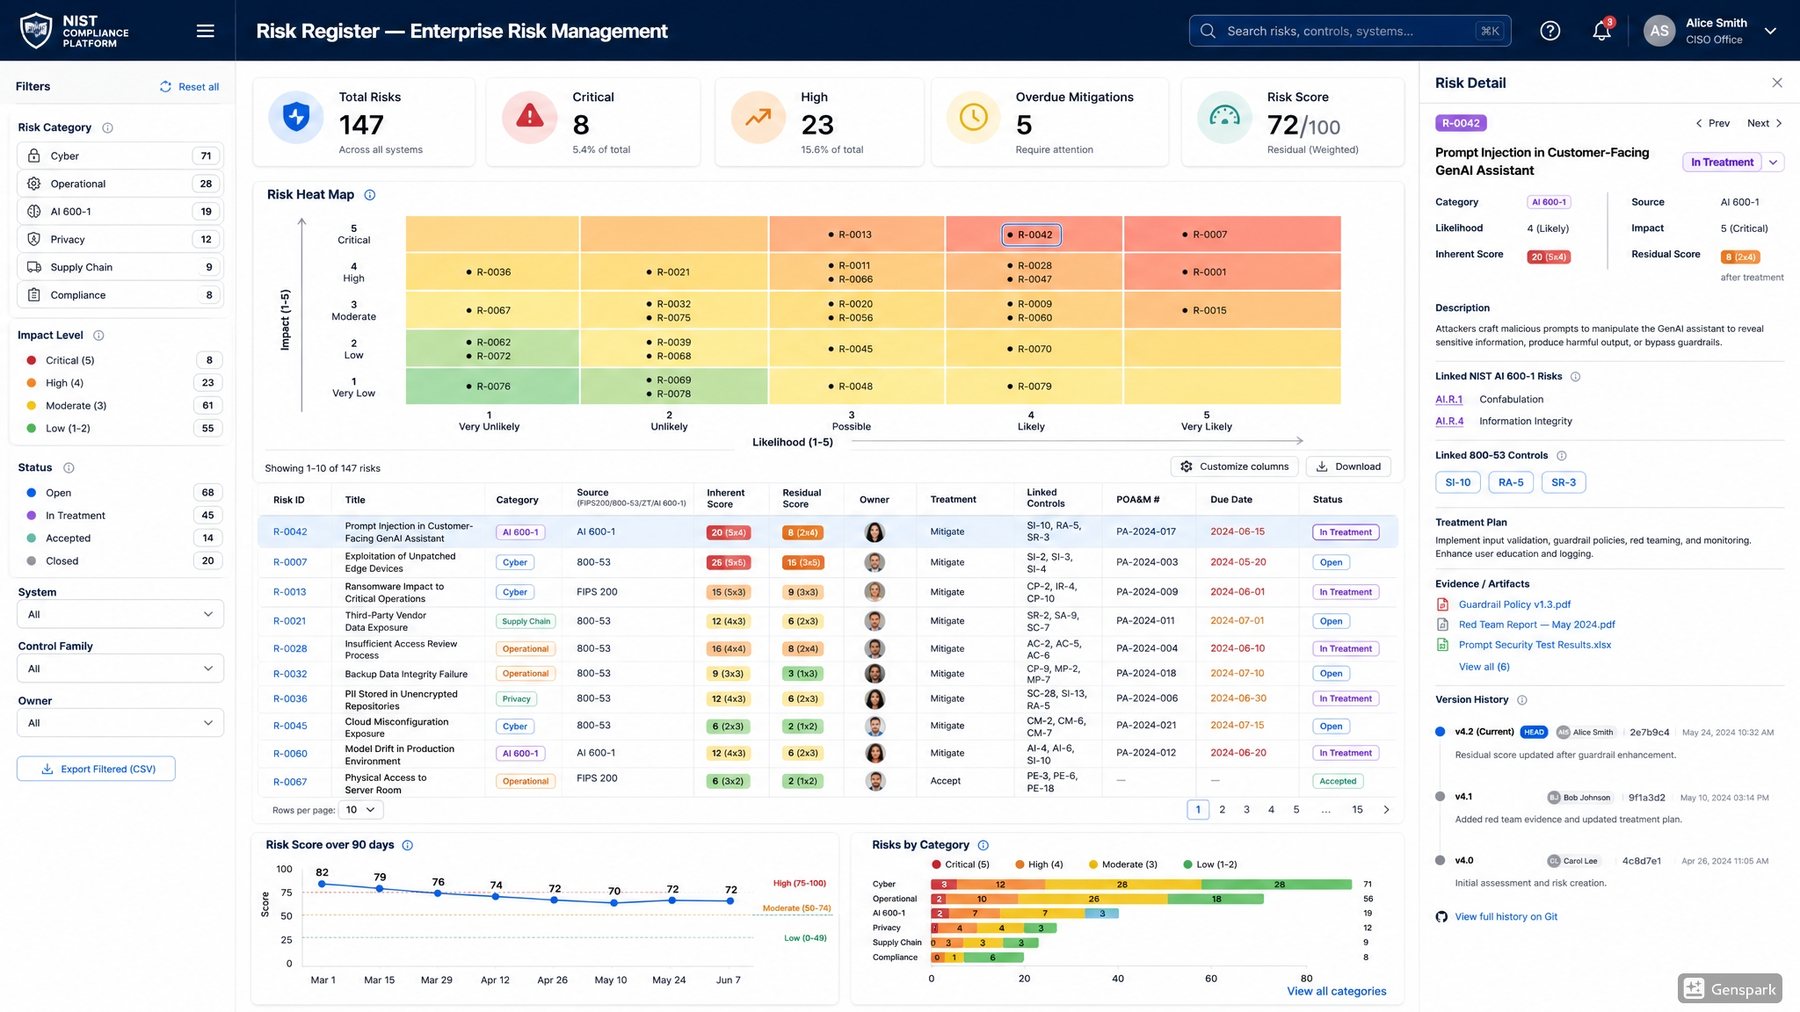This screenshot has width=1800, height=1012.
Task: Click the Download button
Action: tap(1348, 467)
